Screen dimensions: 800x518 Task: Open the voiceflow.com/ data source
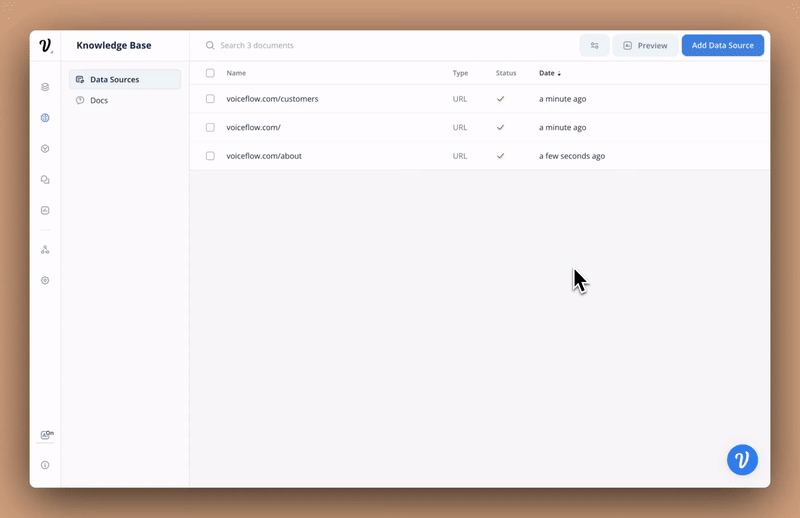coord(254,128)
